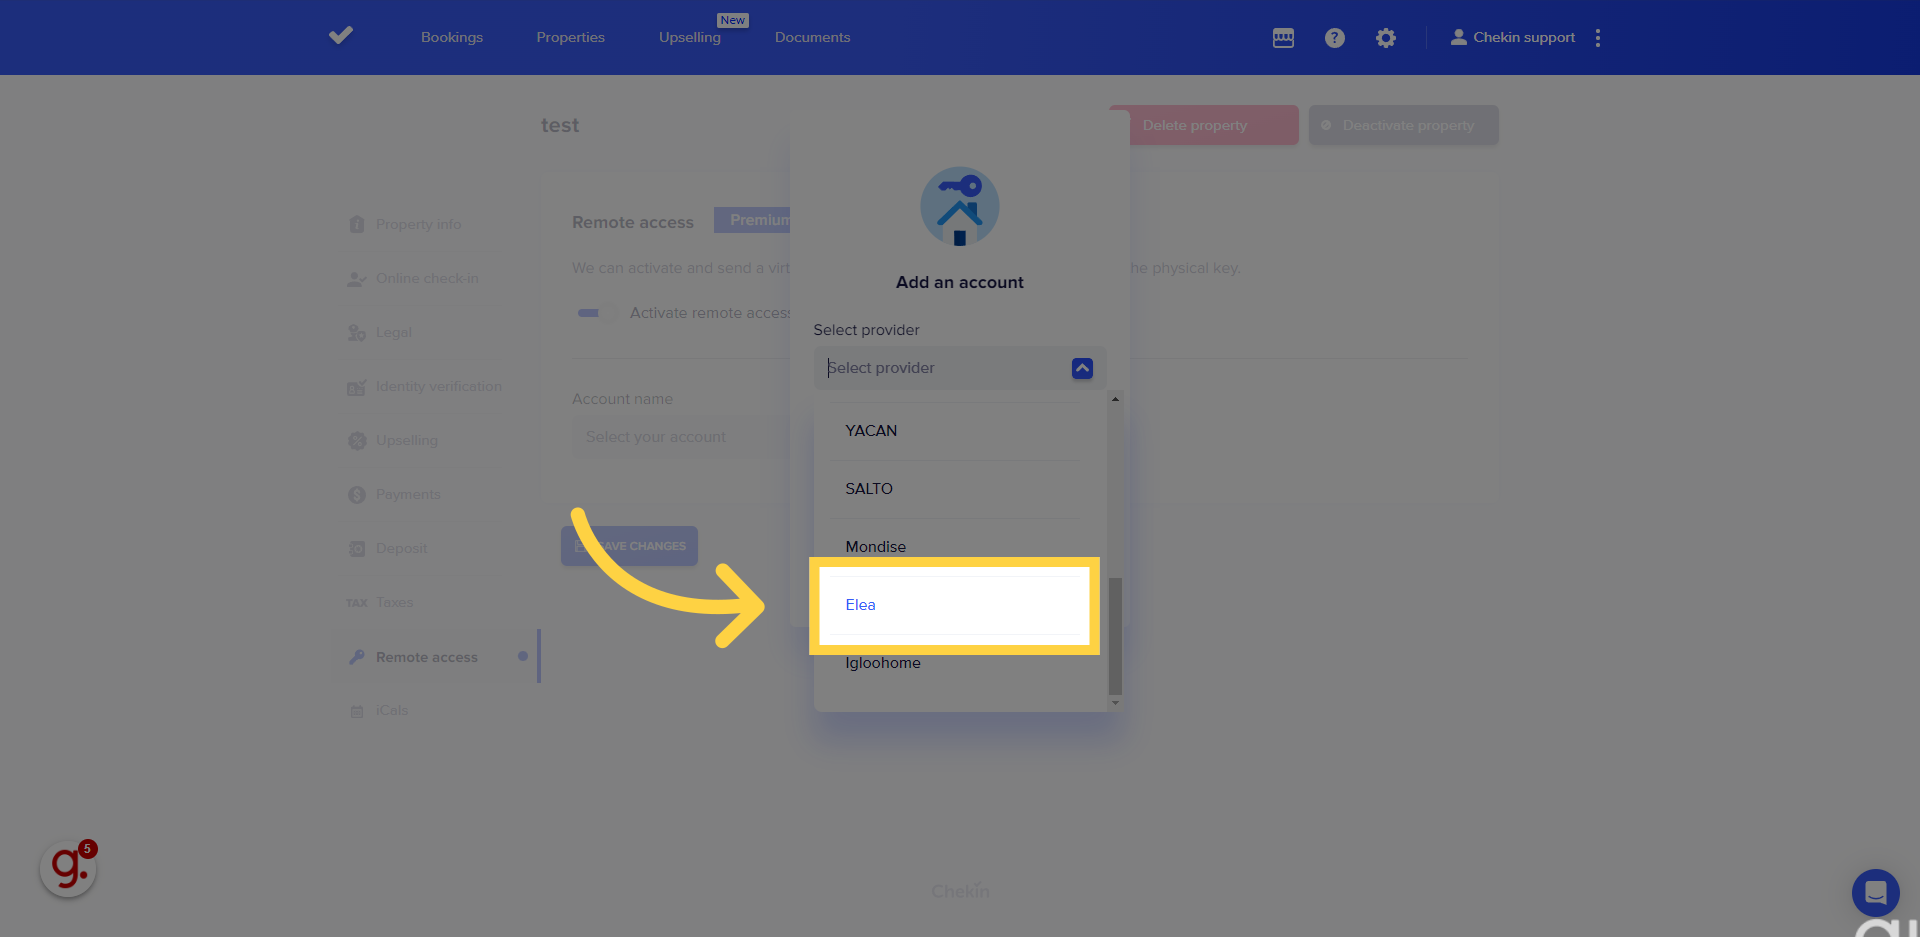This screenshot has height=937, width=1920.
Task: Open the settings gear icon
Action: (1386, 38)
